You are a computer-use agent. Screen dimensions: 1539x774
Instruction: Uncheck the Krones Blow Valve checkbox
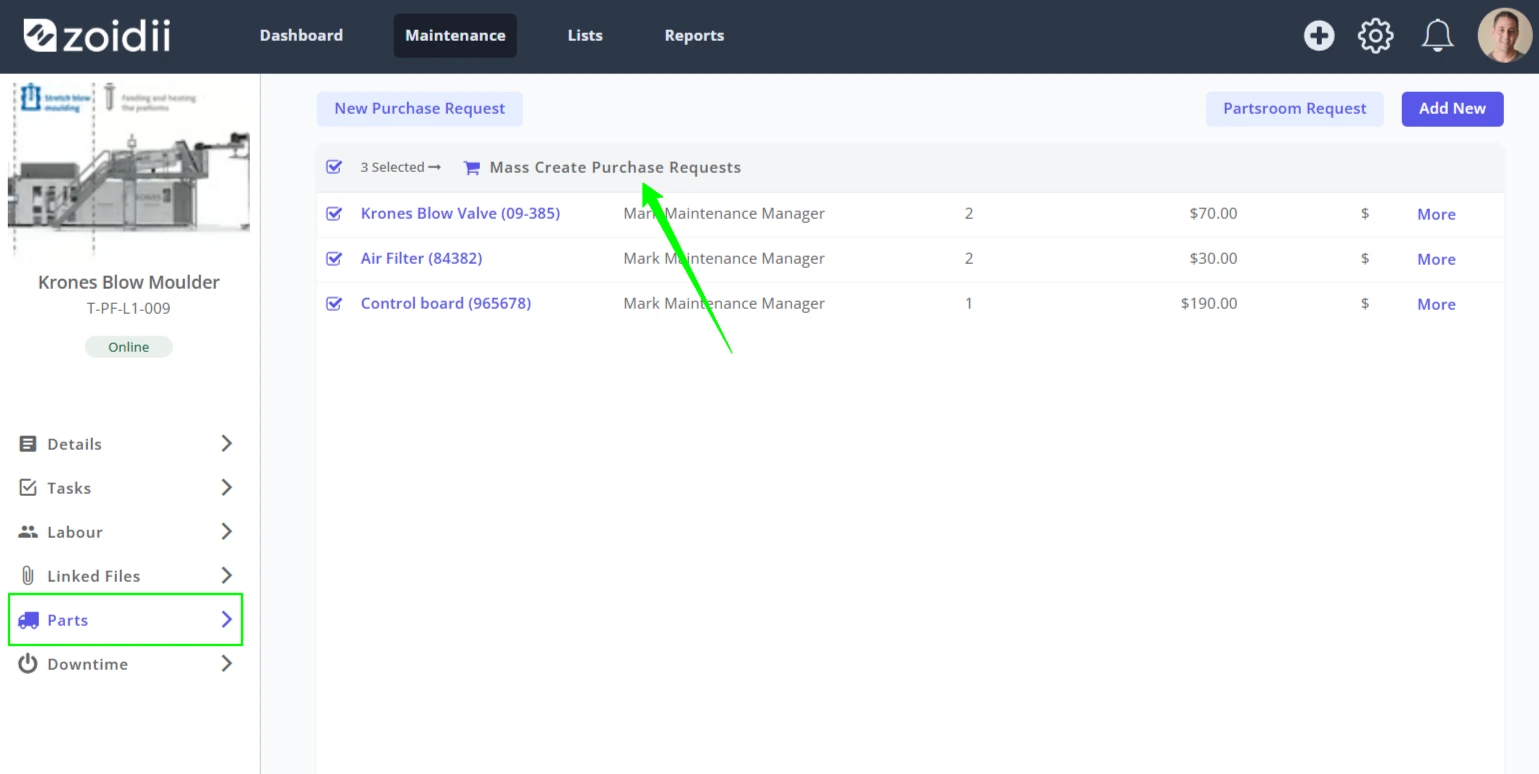tap(334, 213)
